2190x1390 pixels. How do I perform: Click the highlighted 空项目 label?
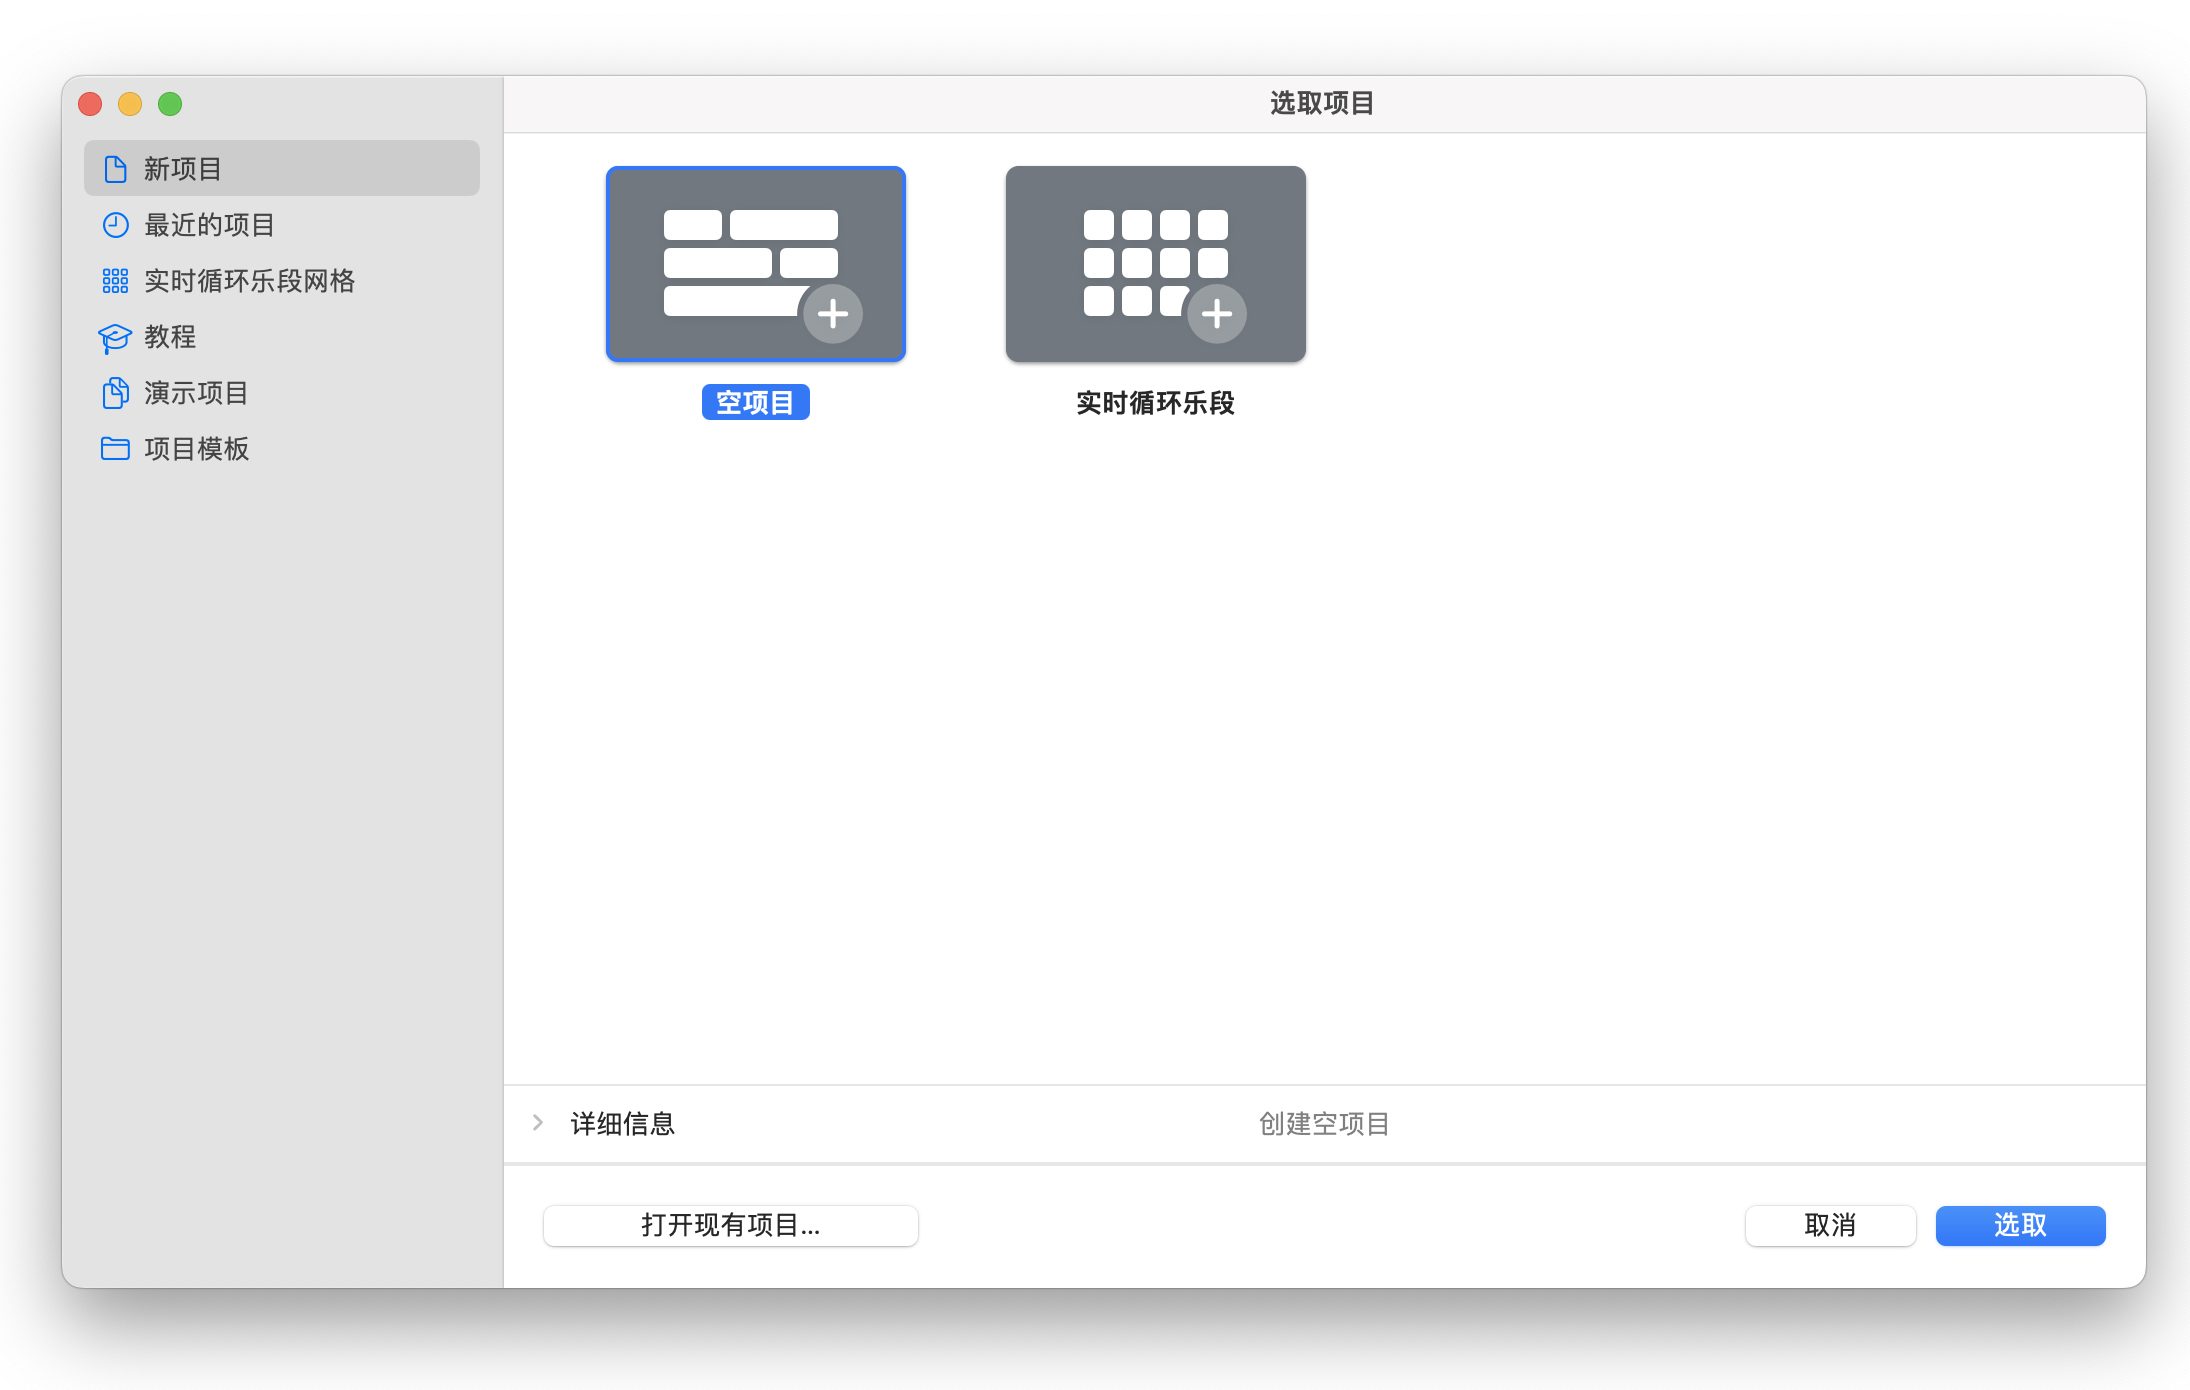pos(756,402)
